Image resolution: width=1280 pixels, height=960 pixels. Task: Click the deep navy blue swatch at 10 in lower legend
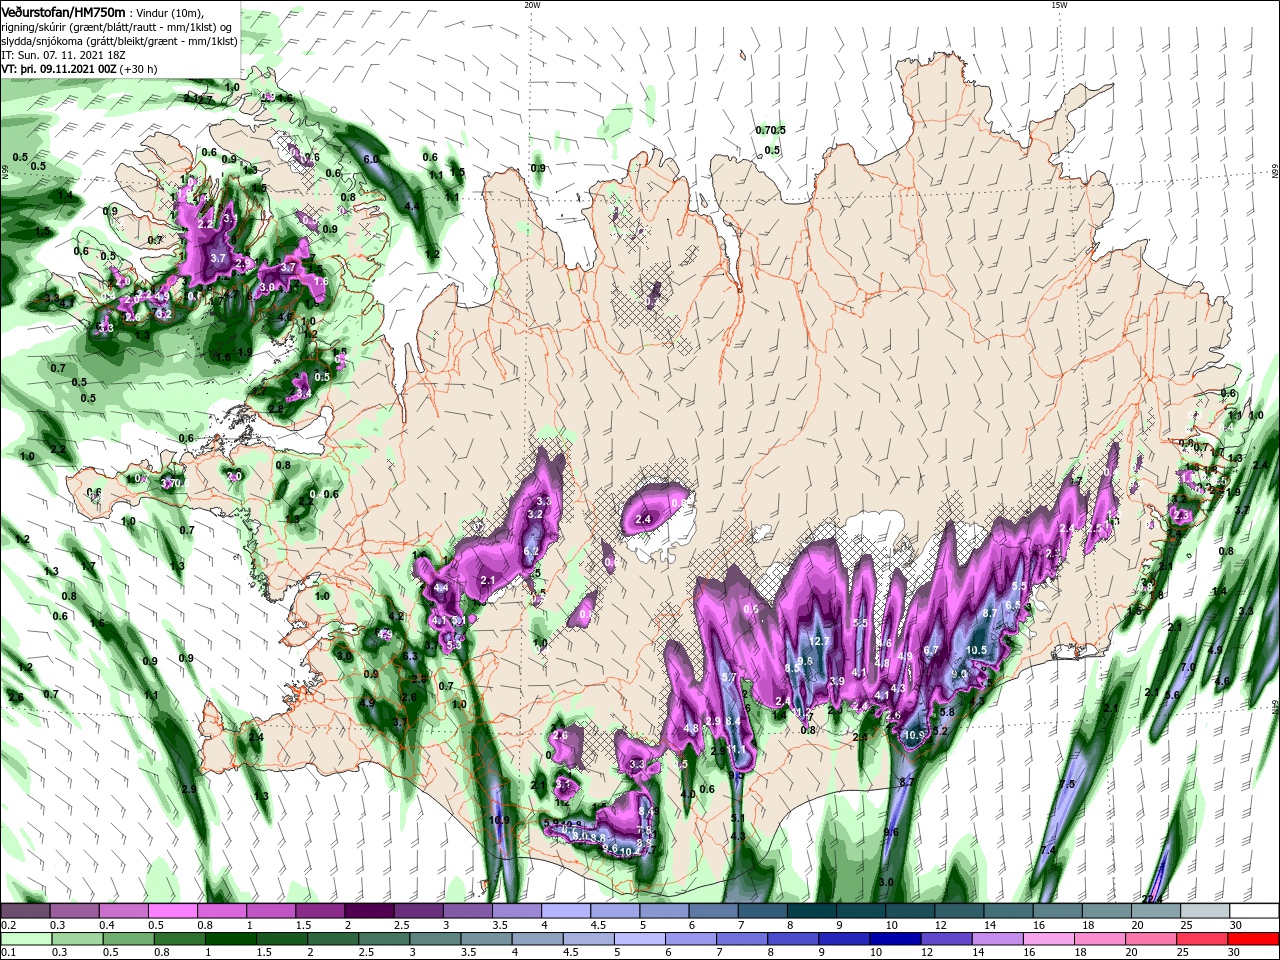tap(896, 939)
